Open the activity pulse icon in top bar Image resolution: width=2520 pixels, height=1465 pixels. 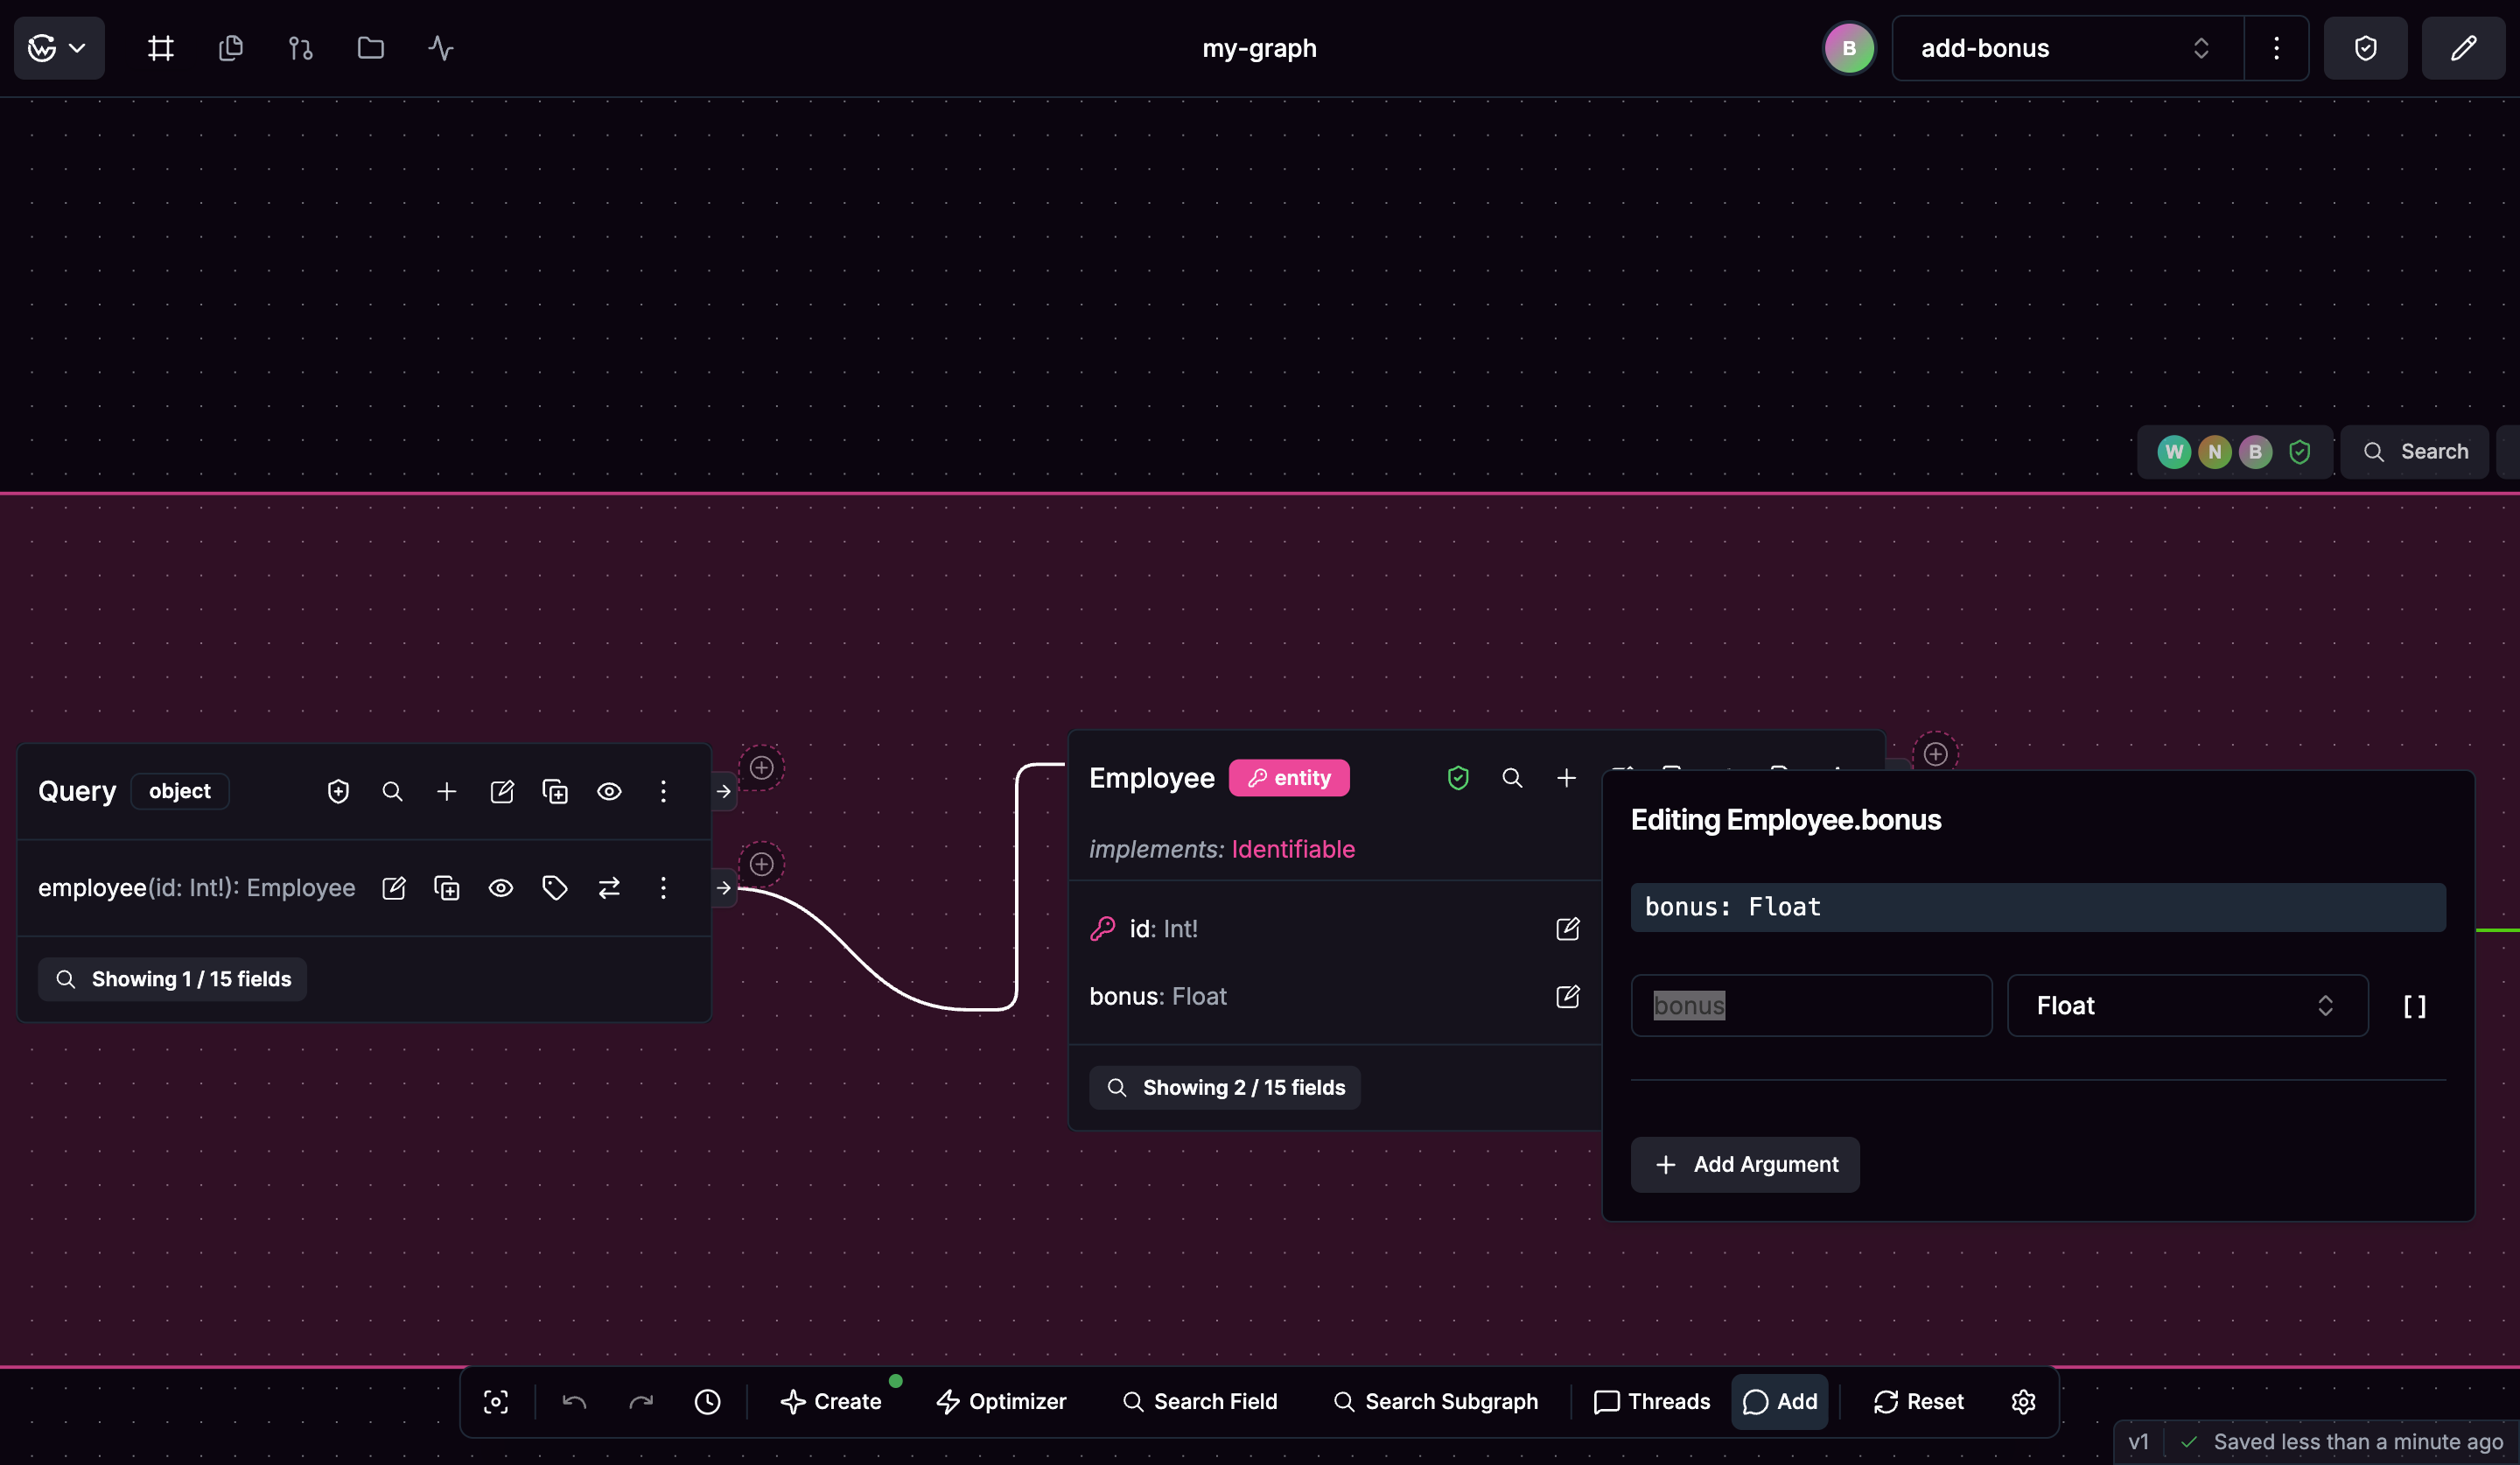(441, 48)
